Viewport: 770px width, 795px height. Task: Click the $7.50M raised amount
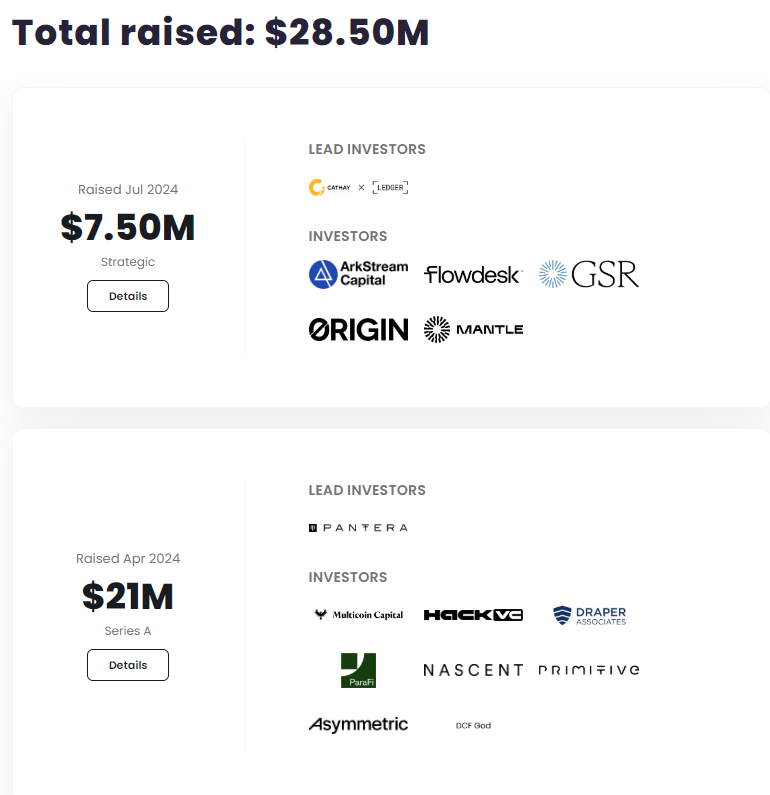tap(128, 228)
